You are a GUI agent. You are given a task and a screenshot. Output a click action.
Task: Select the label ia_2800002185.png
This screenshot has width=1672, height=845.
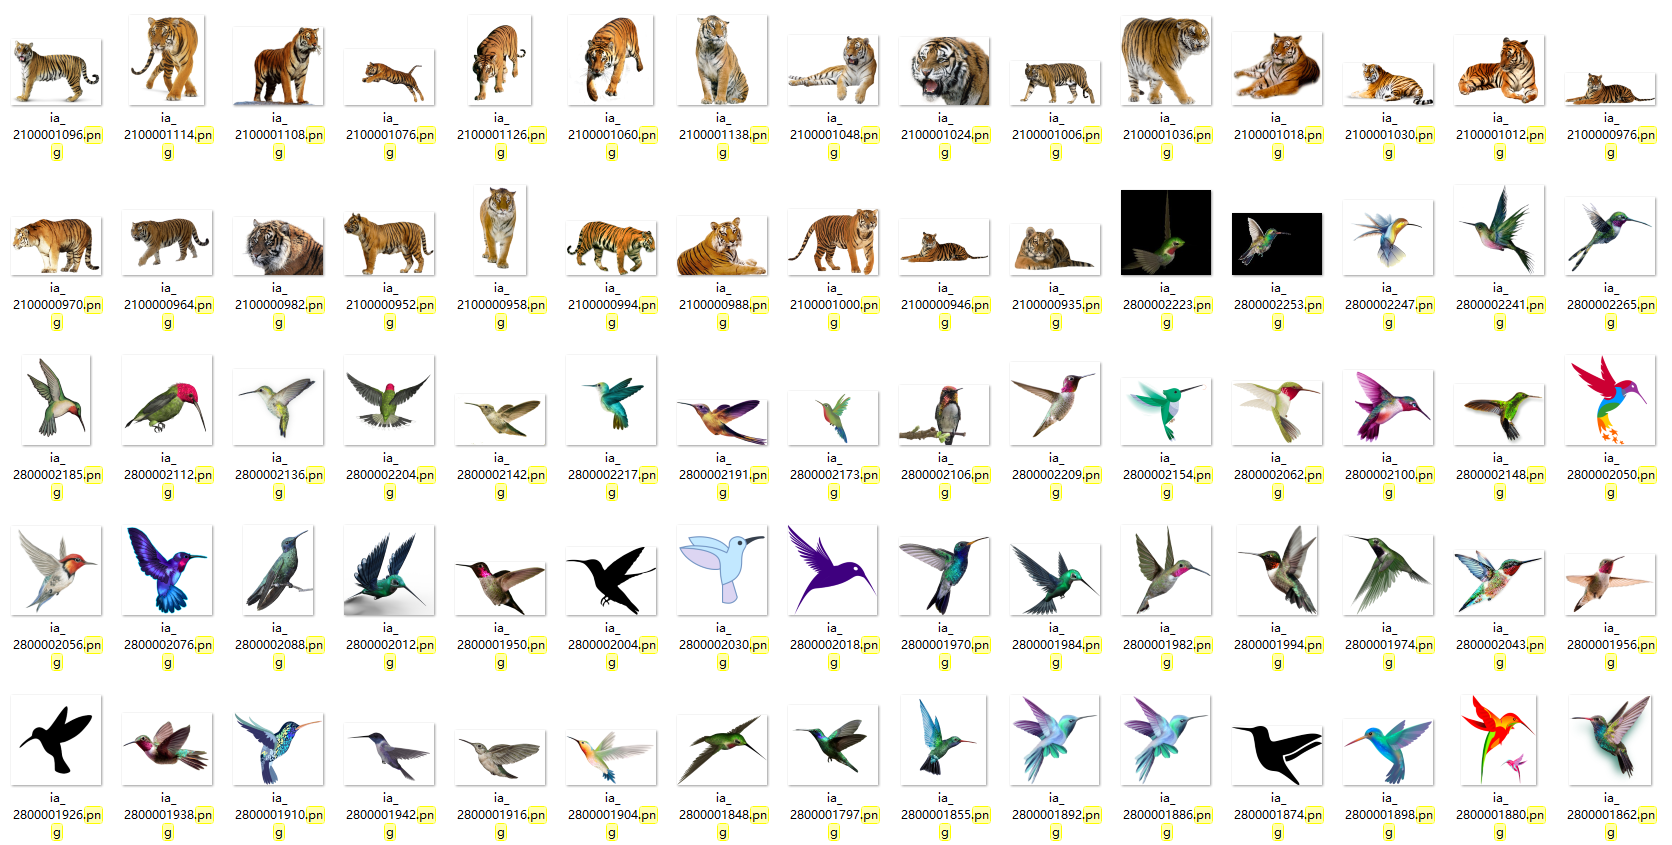(57, 475)
